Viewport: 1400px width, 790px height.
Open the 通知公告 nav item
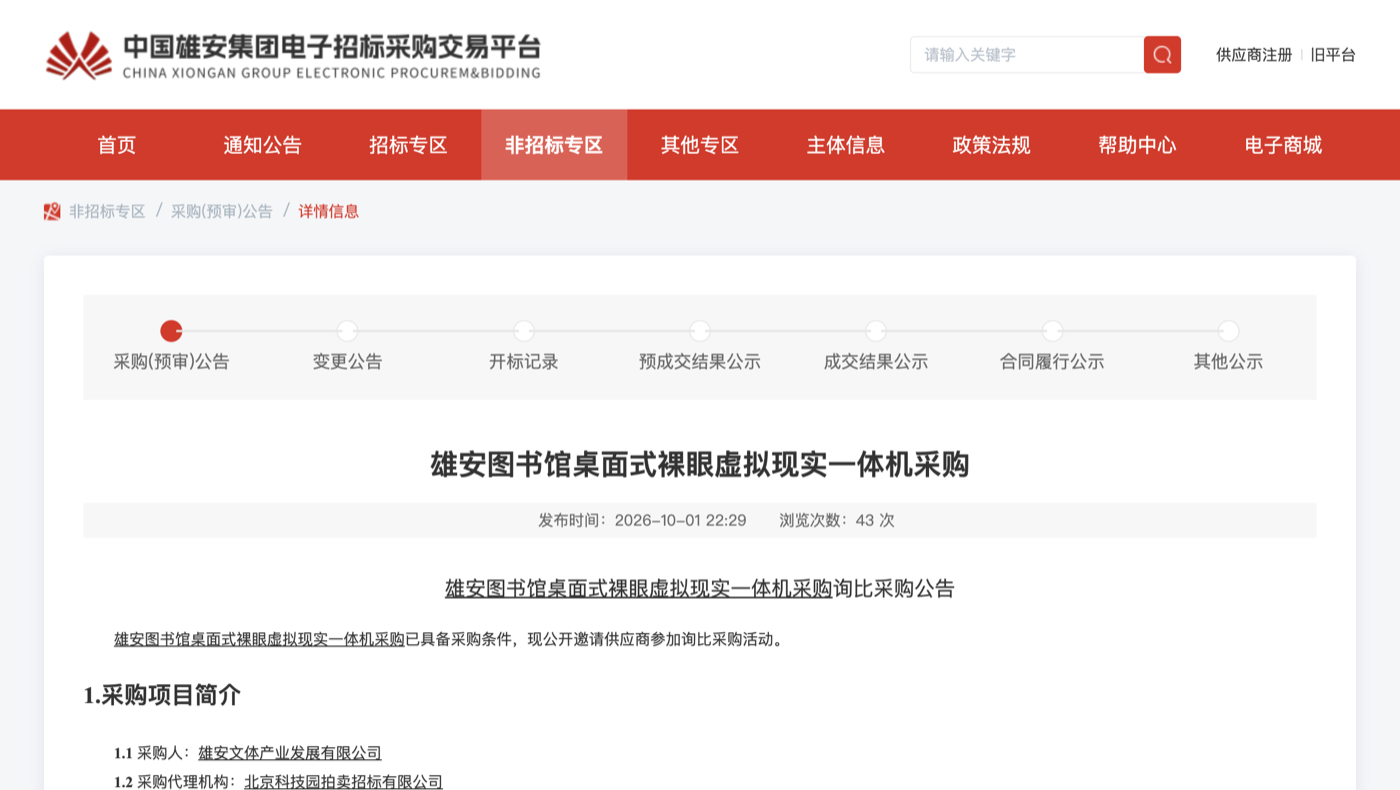tap(262, 145)
